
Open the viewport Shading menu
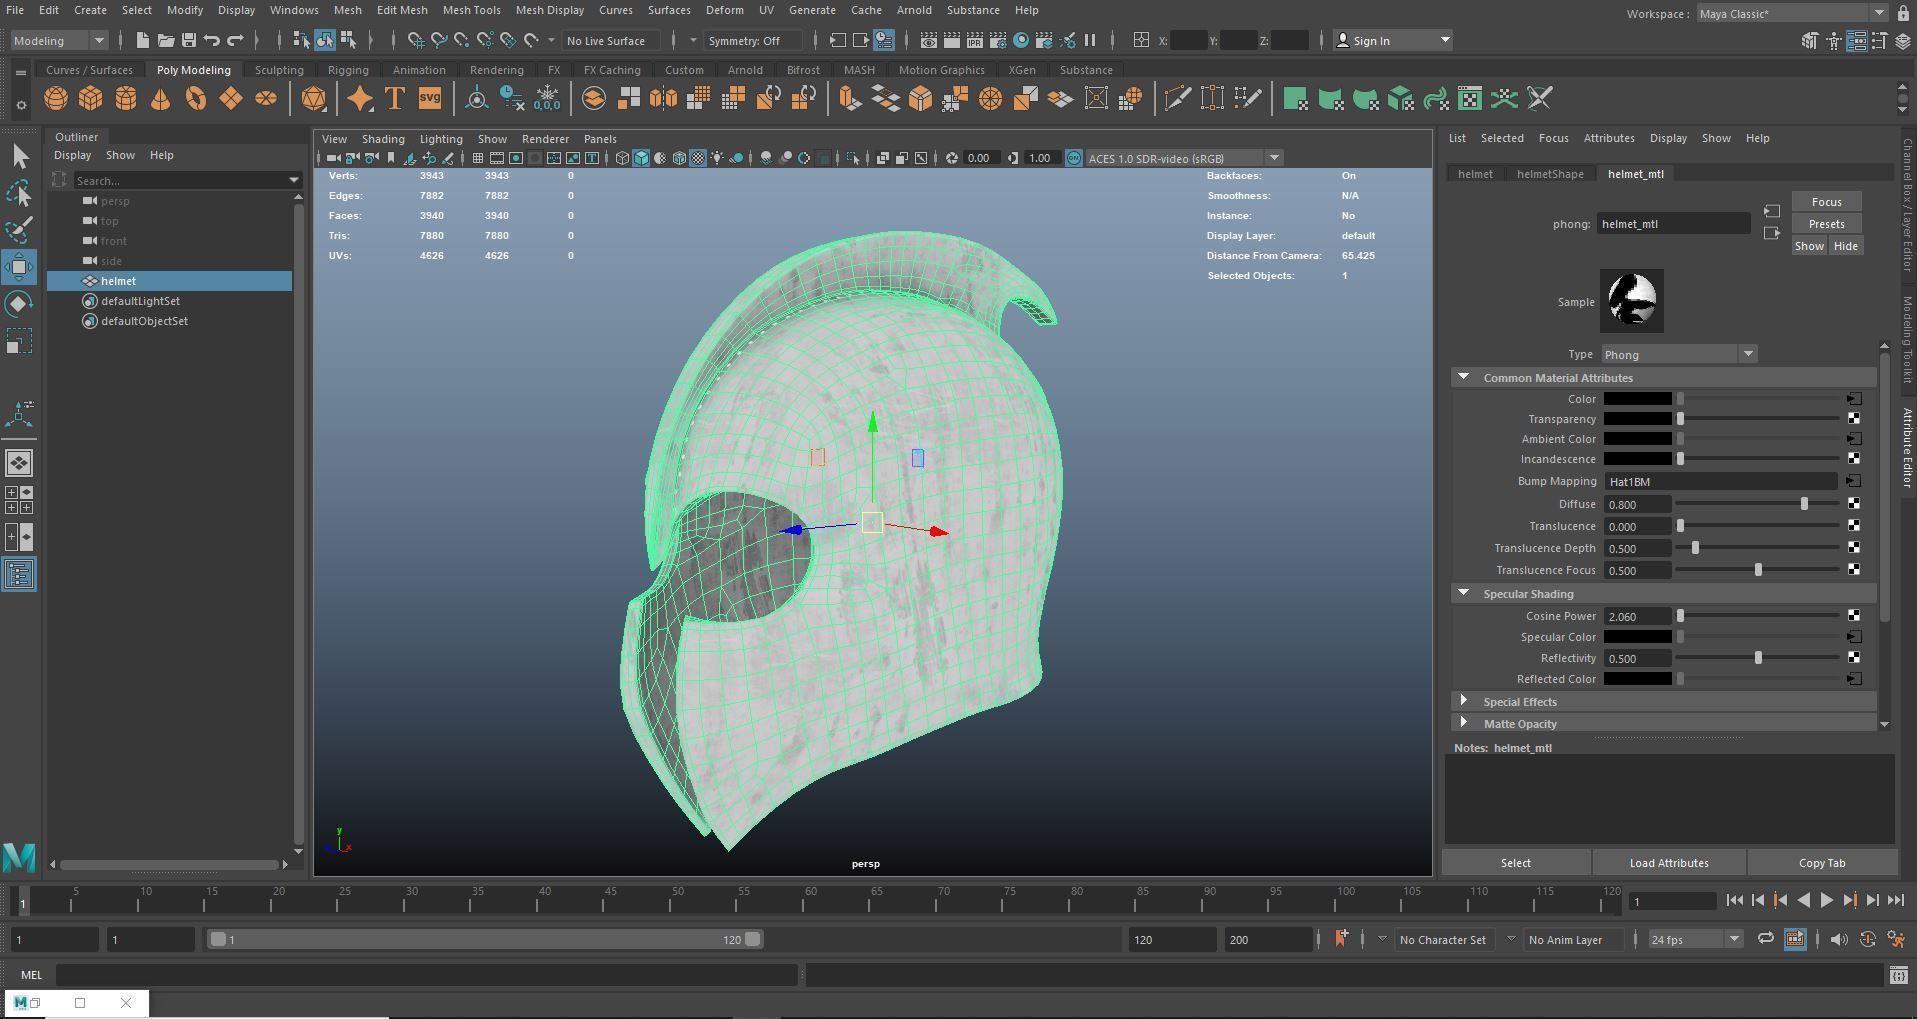383,139
